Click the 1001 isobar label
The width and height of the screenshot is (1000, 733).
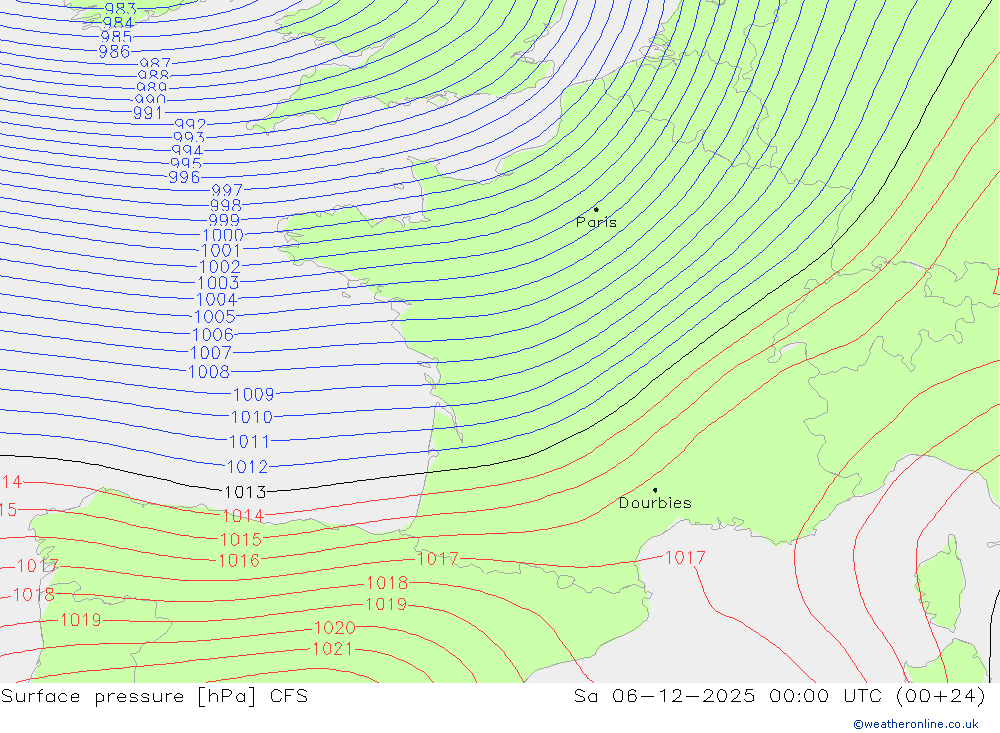pos(221,251)
